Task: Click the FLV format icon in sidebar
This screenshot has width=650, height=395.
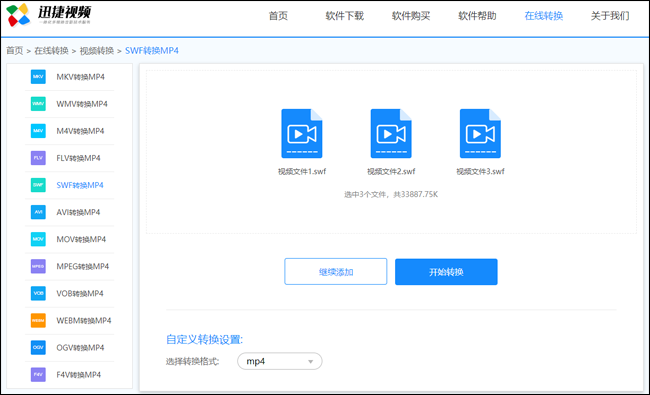Action: click(38, 158)
